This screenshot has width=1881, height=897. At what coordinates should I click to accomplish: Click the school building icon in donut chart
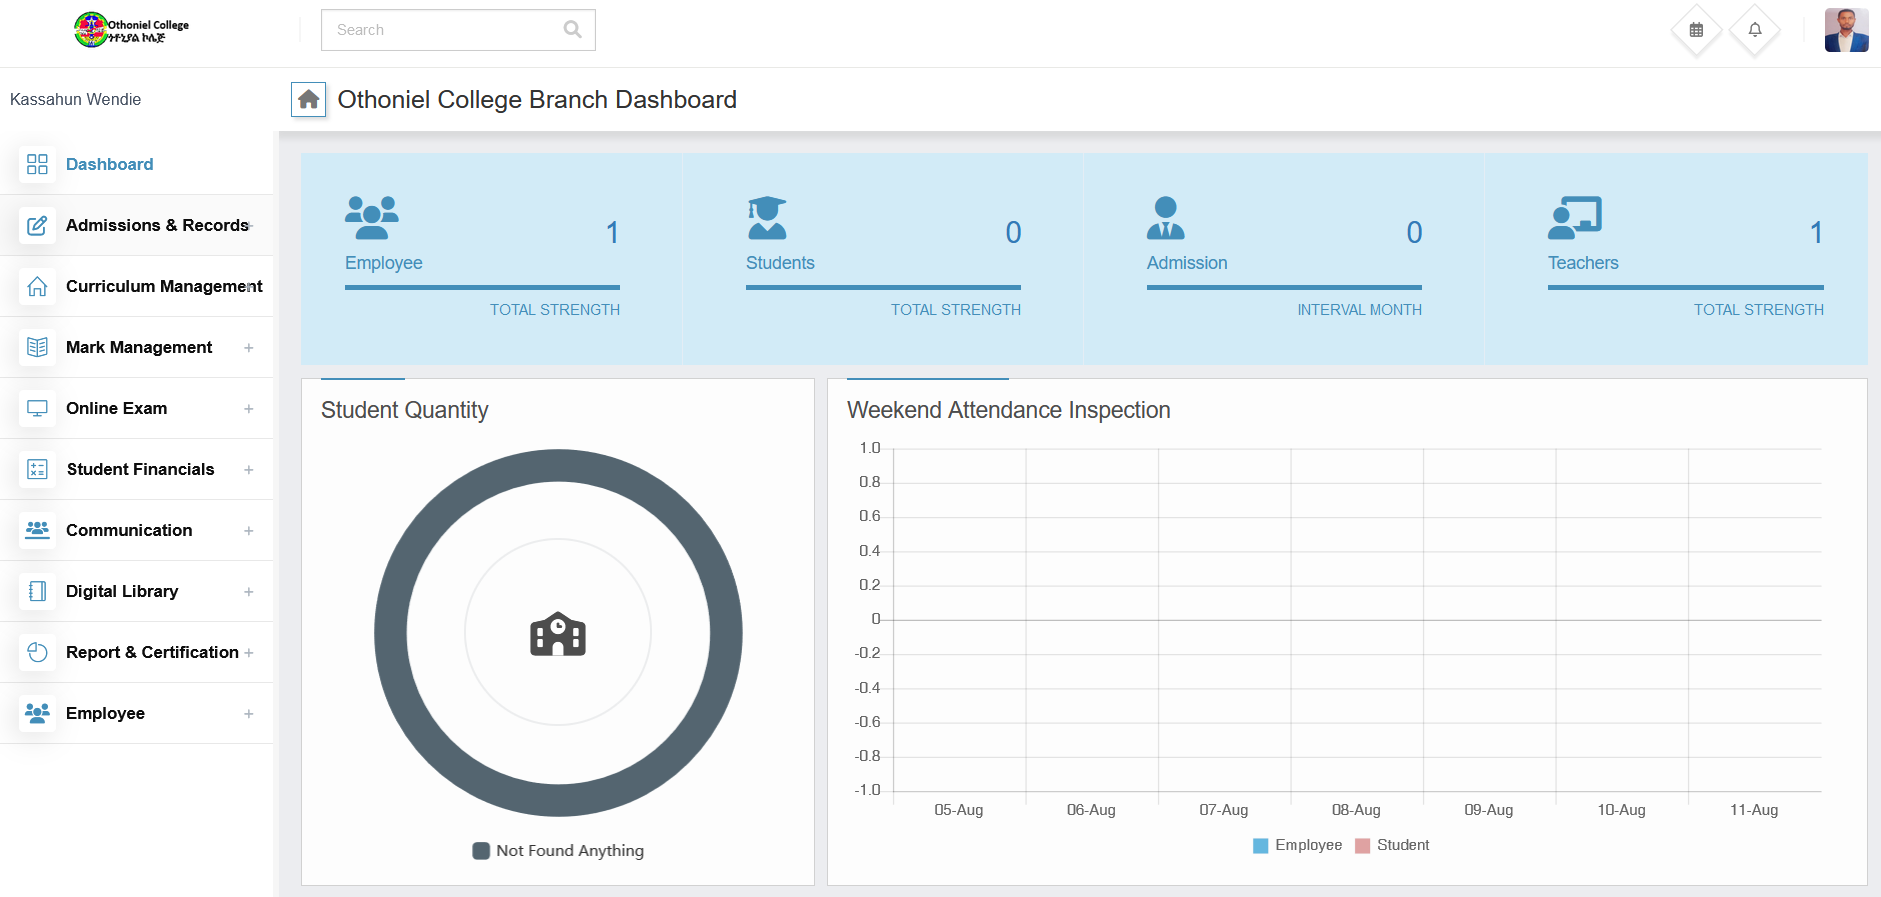pos(558,634)
